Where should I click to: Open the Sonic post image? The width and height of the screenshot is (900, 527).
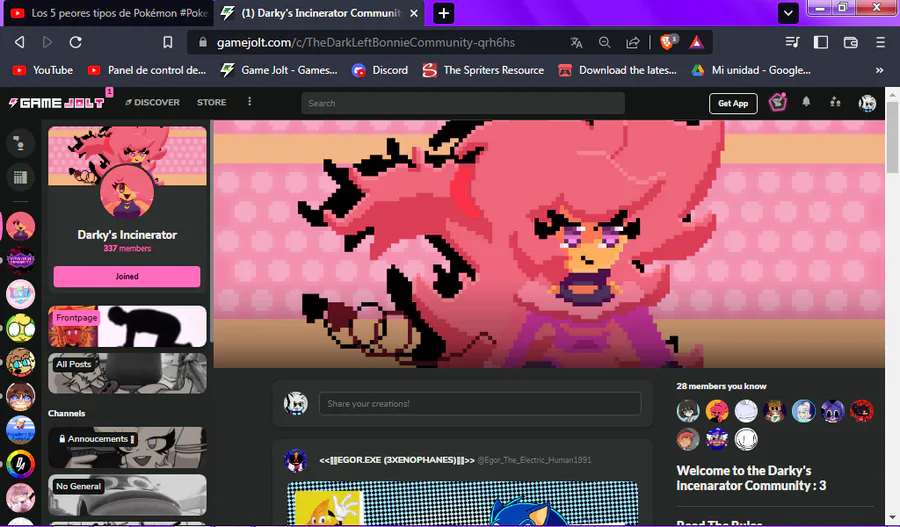463,503
